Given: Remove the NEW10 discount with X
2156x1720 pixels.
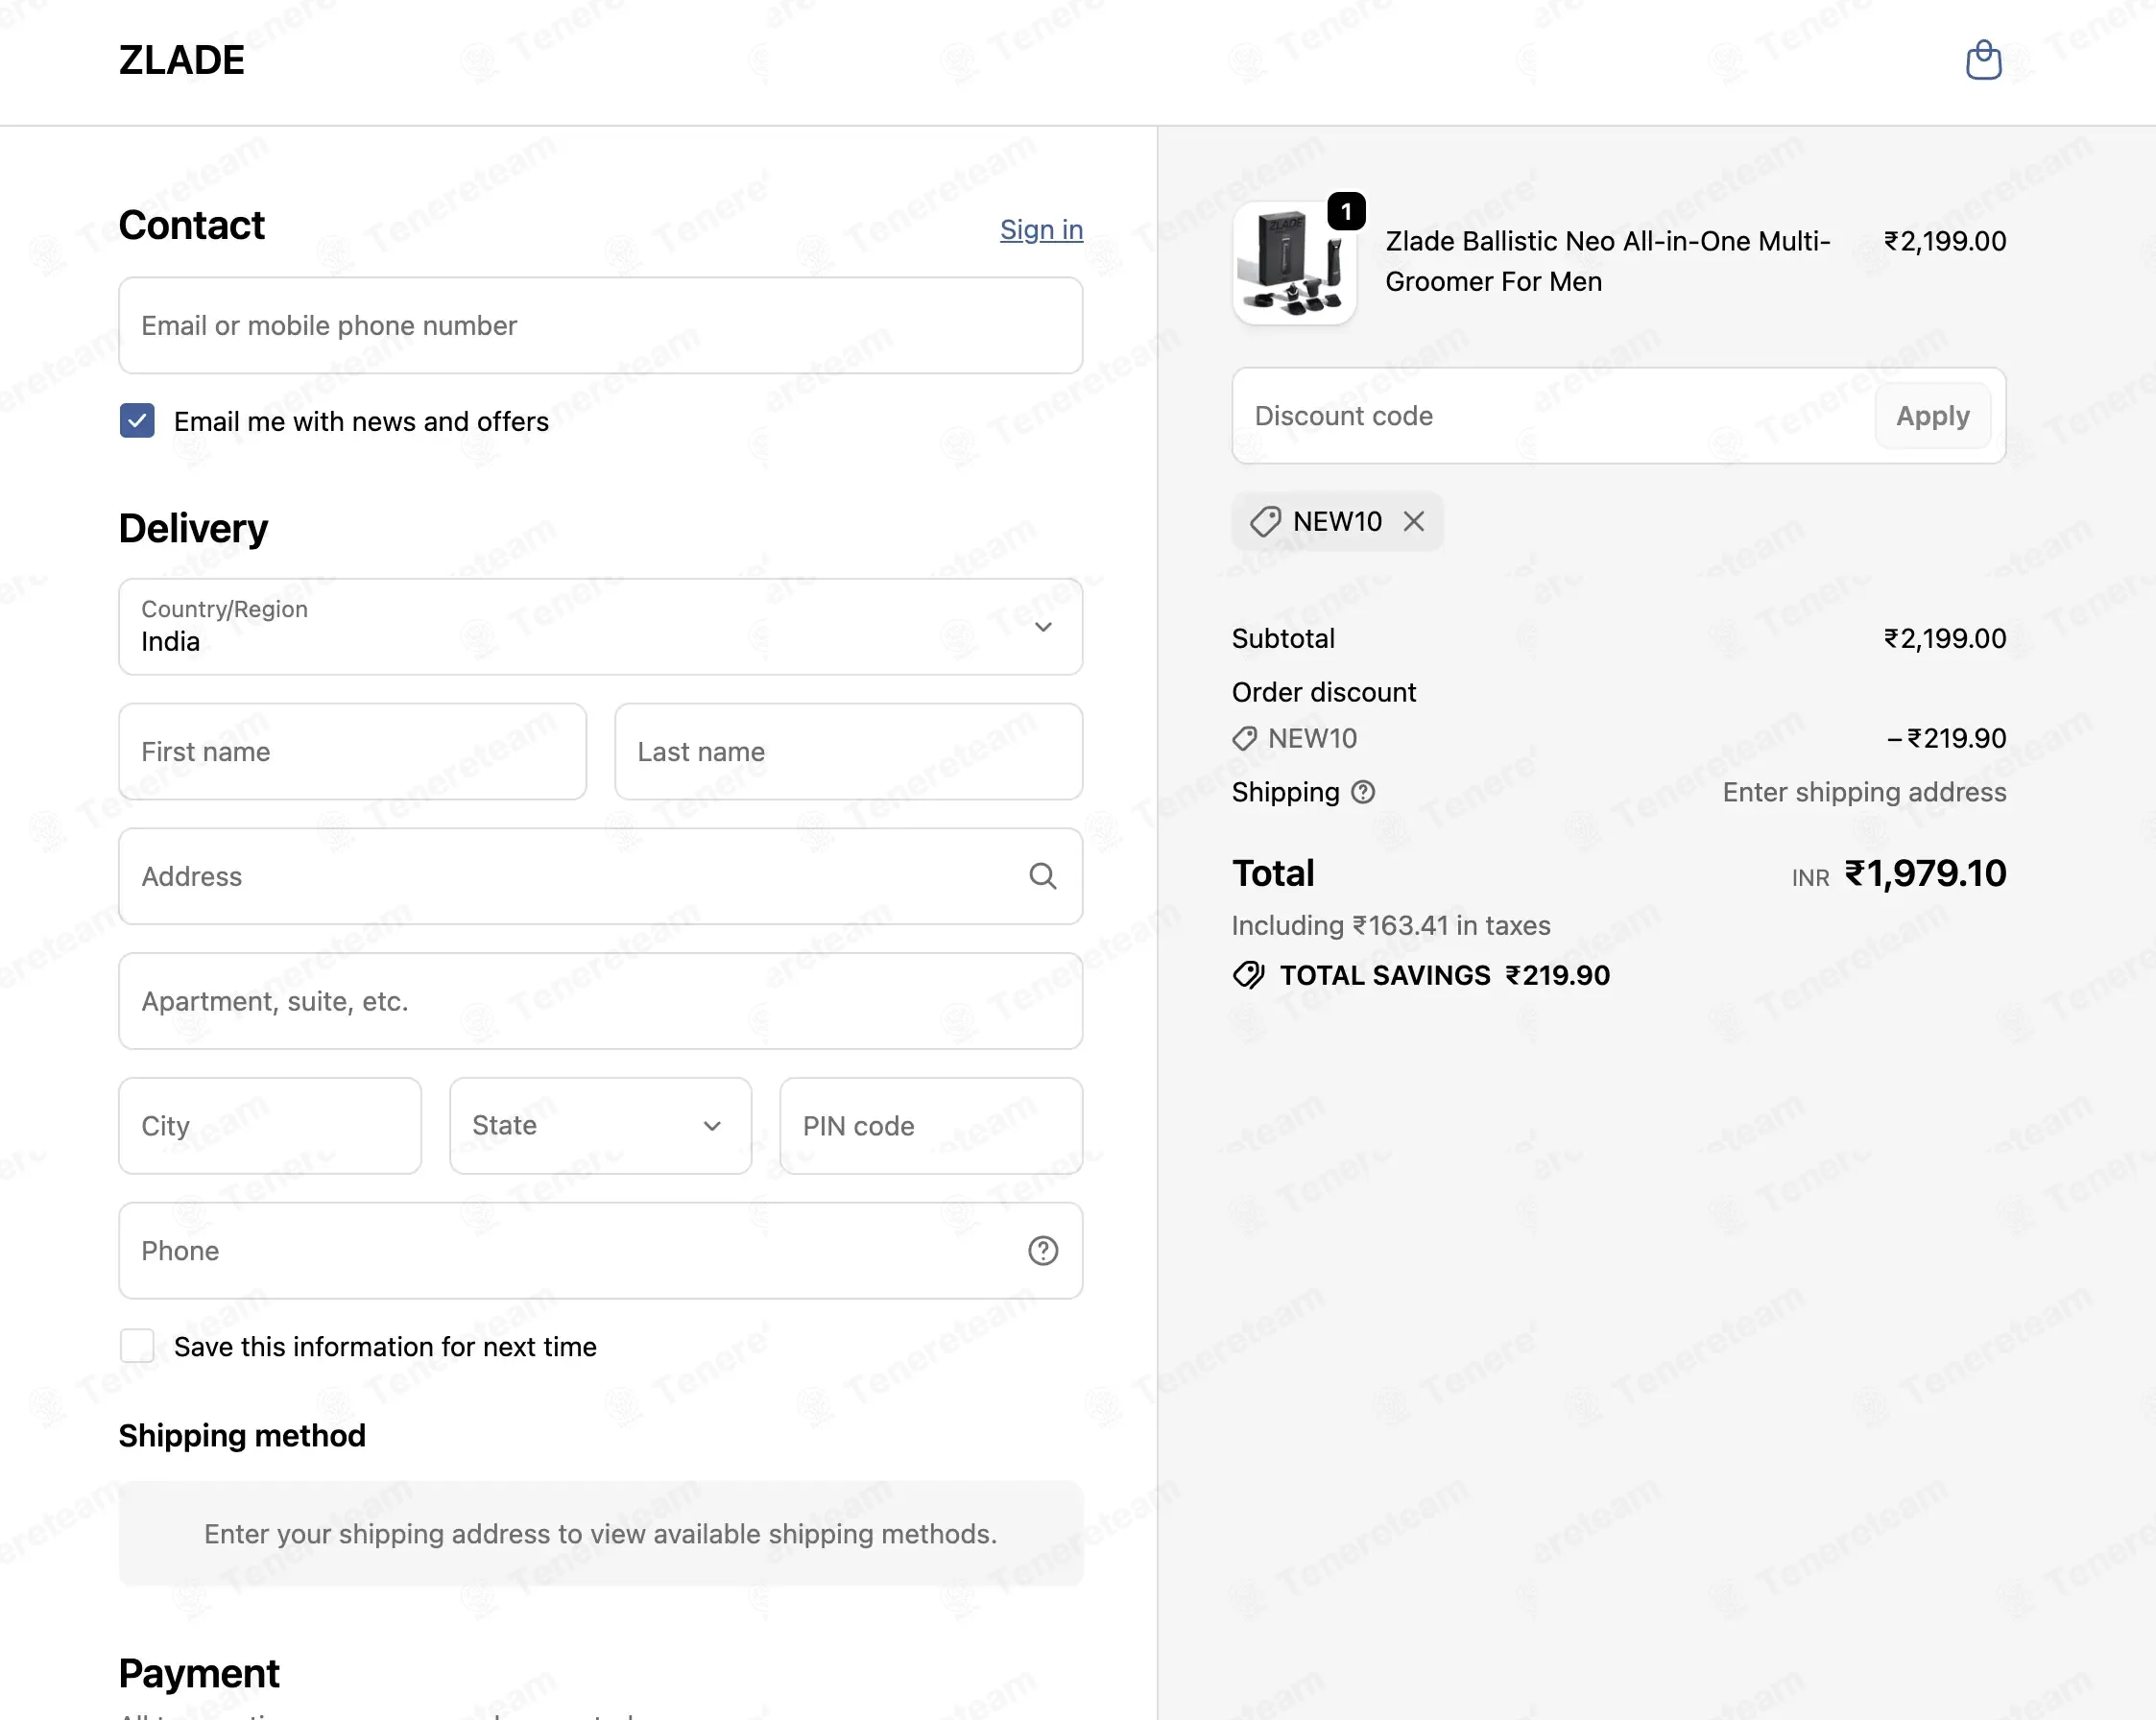Looking at the screenshot, I should click(1413, 521).
